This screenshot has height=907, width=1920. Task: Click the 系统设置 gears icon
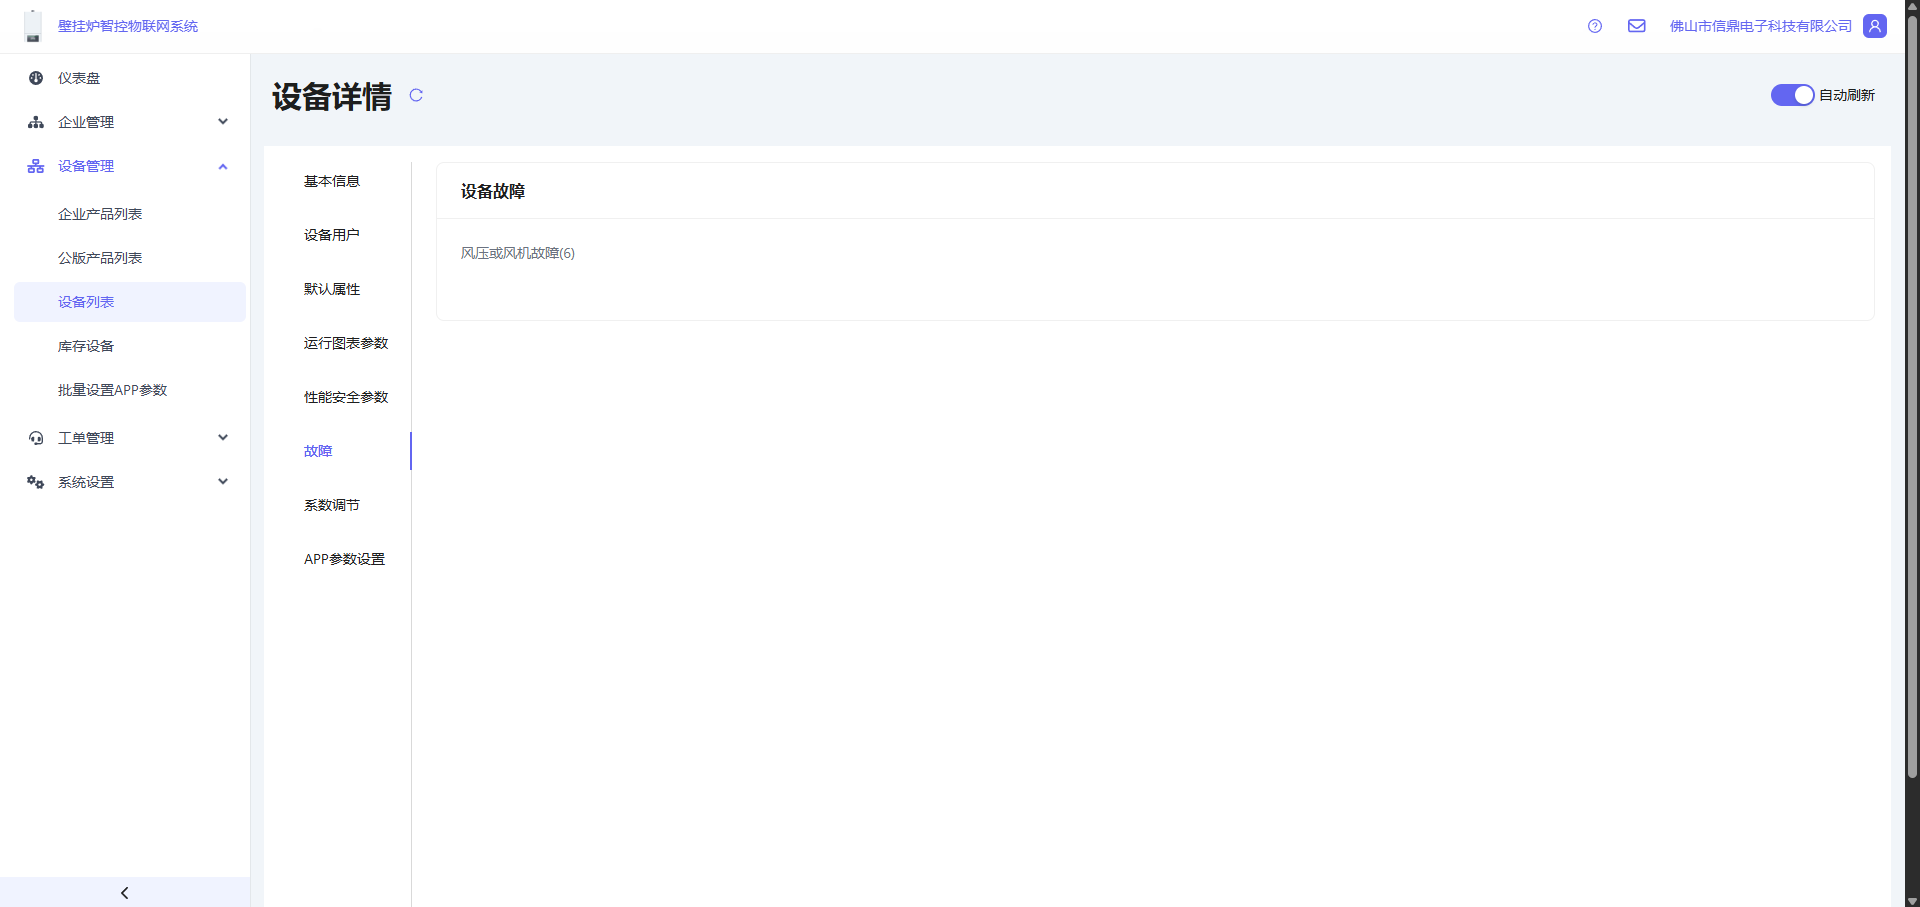36,482
